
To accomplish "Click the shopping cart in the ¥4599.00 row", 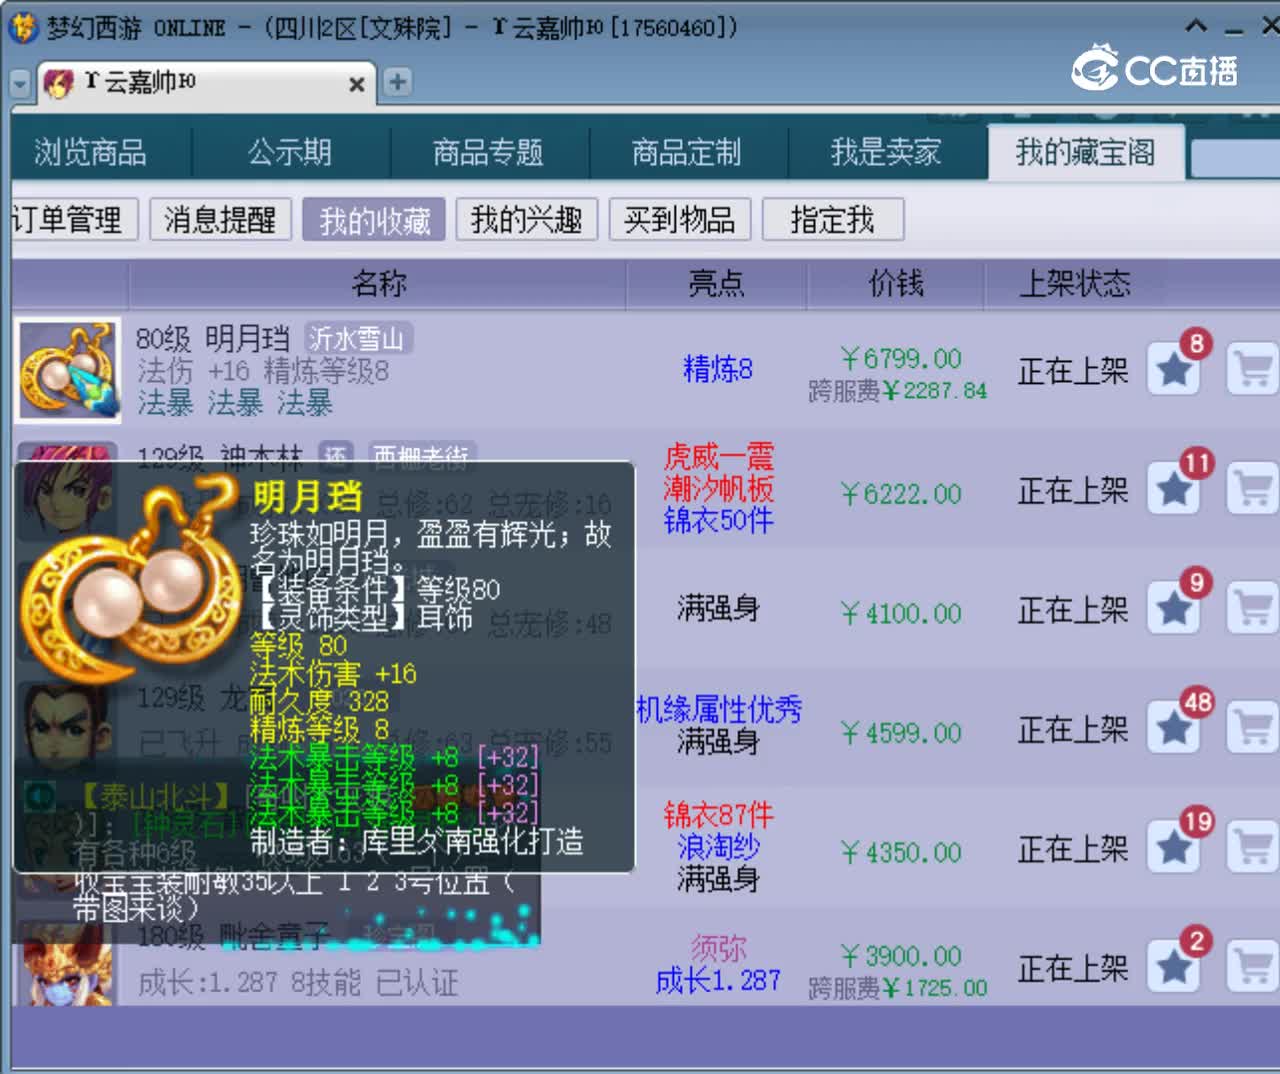I will click(1252, 729).
